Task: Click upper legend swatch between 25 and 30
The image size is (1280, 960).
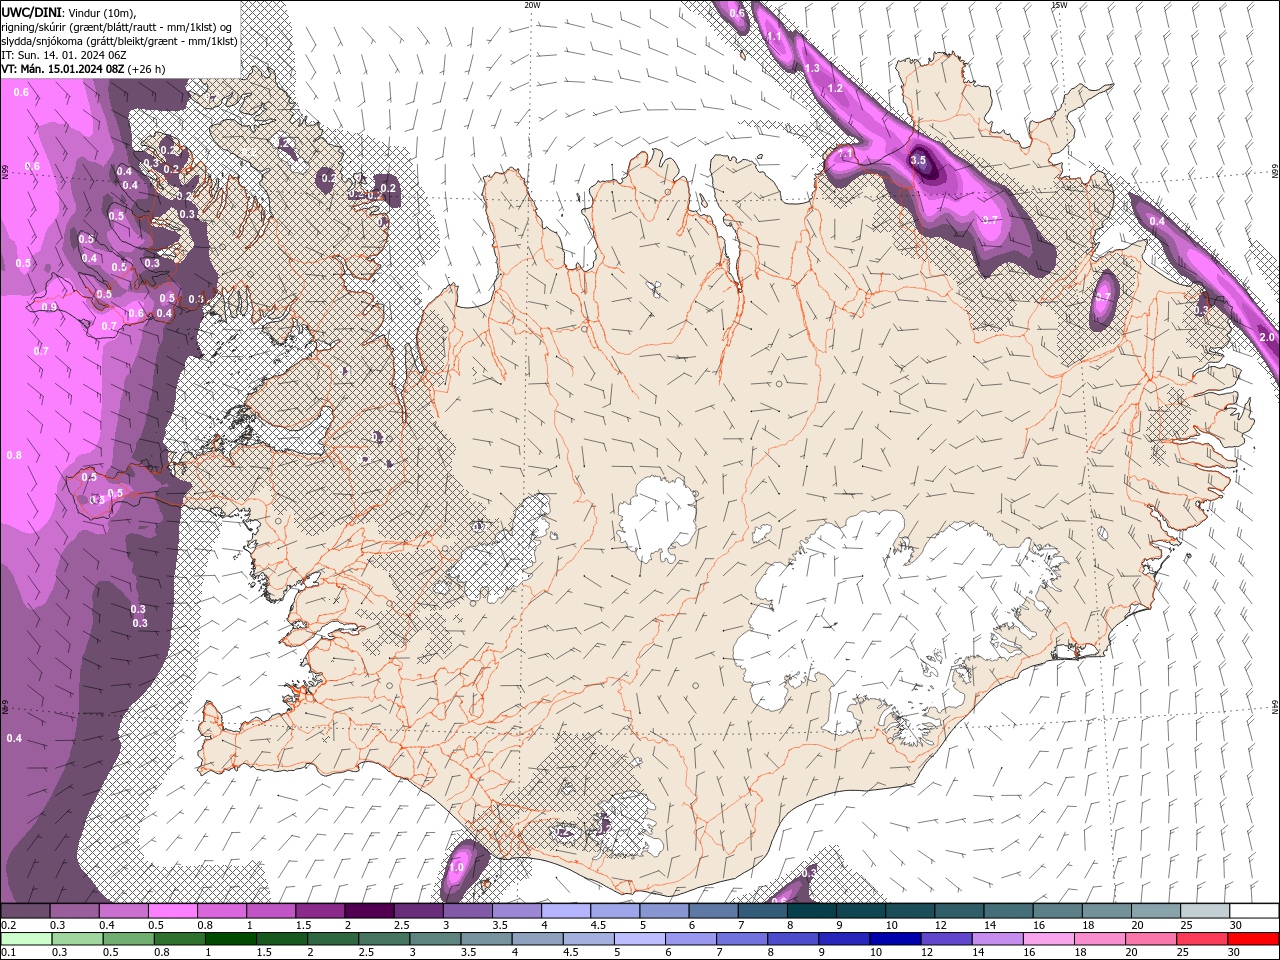Action: point(1204,911)
